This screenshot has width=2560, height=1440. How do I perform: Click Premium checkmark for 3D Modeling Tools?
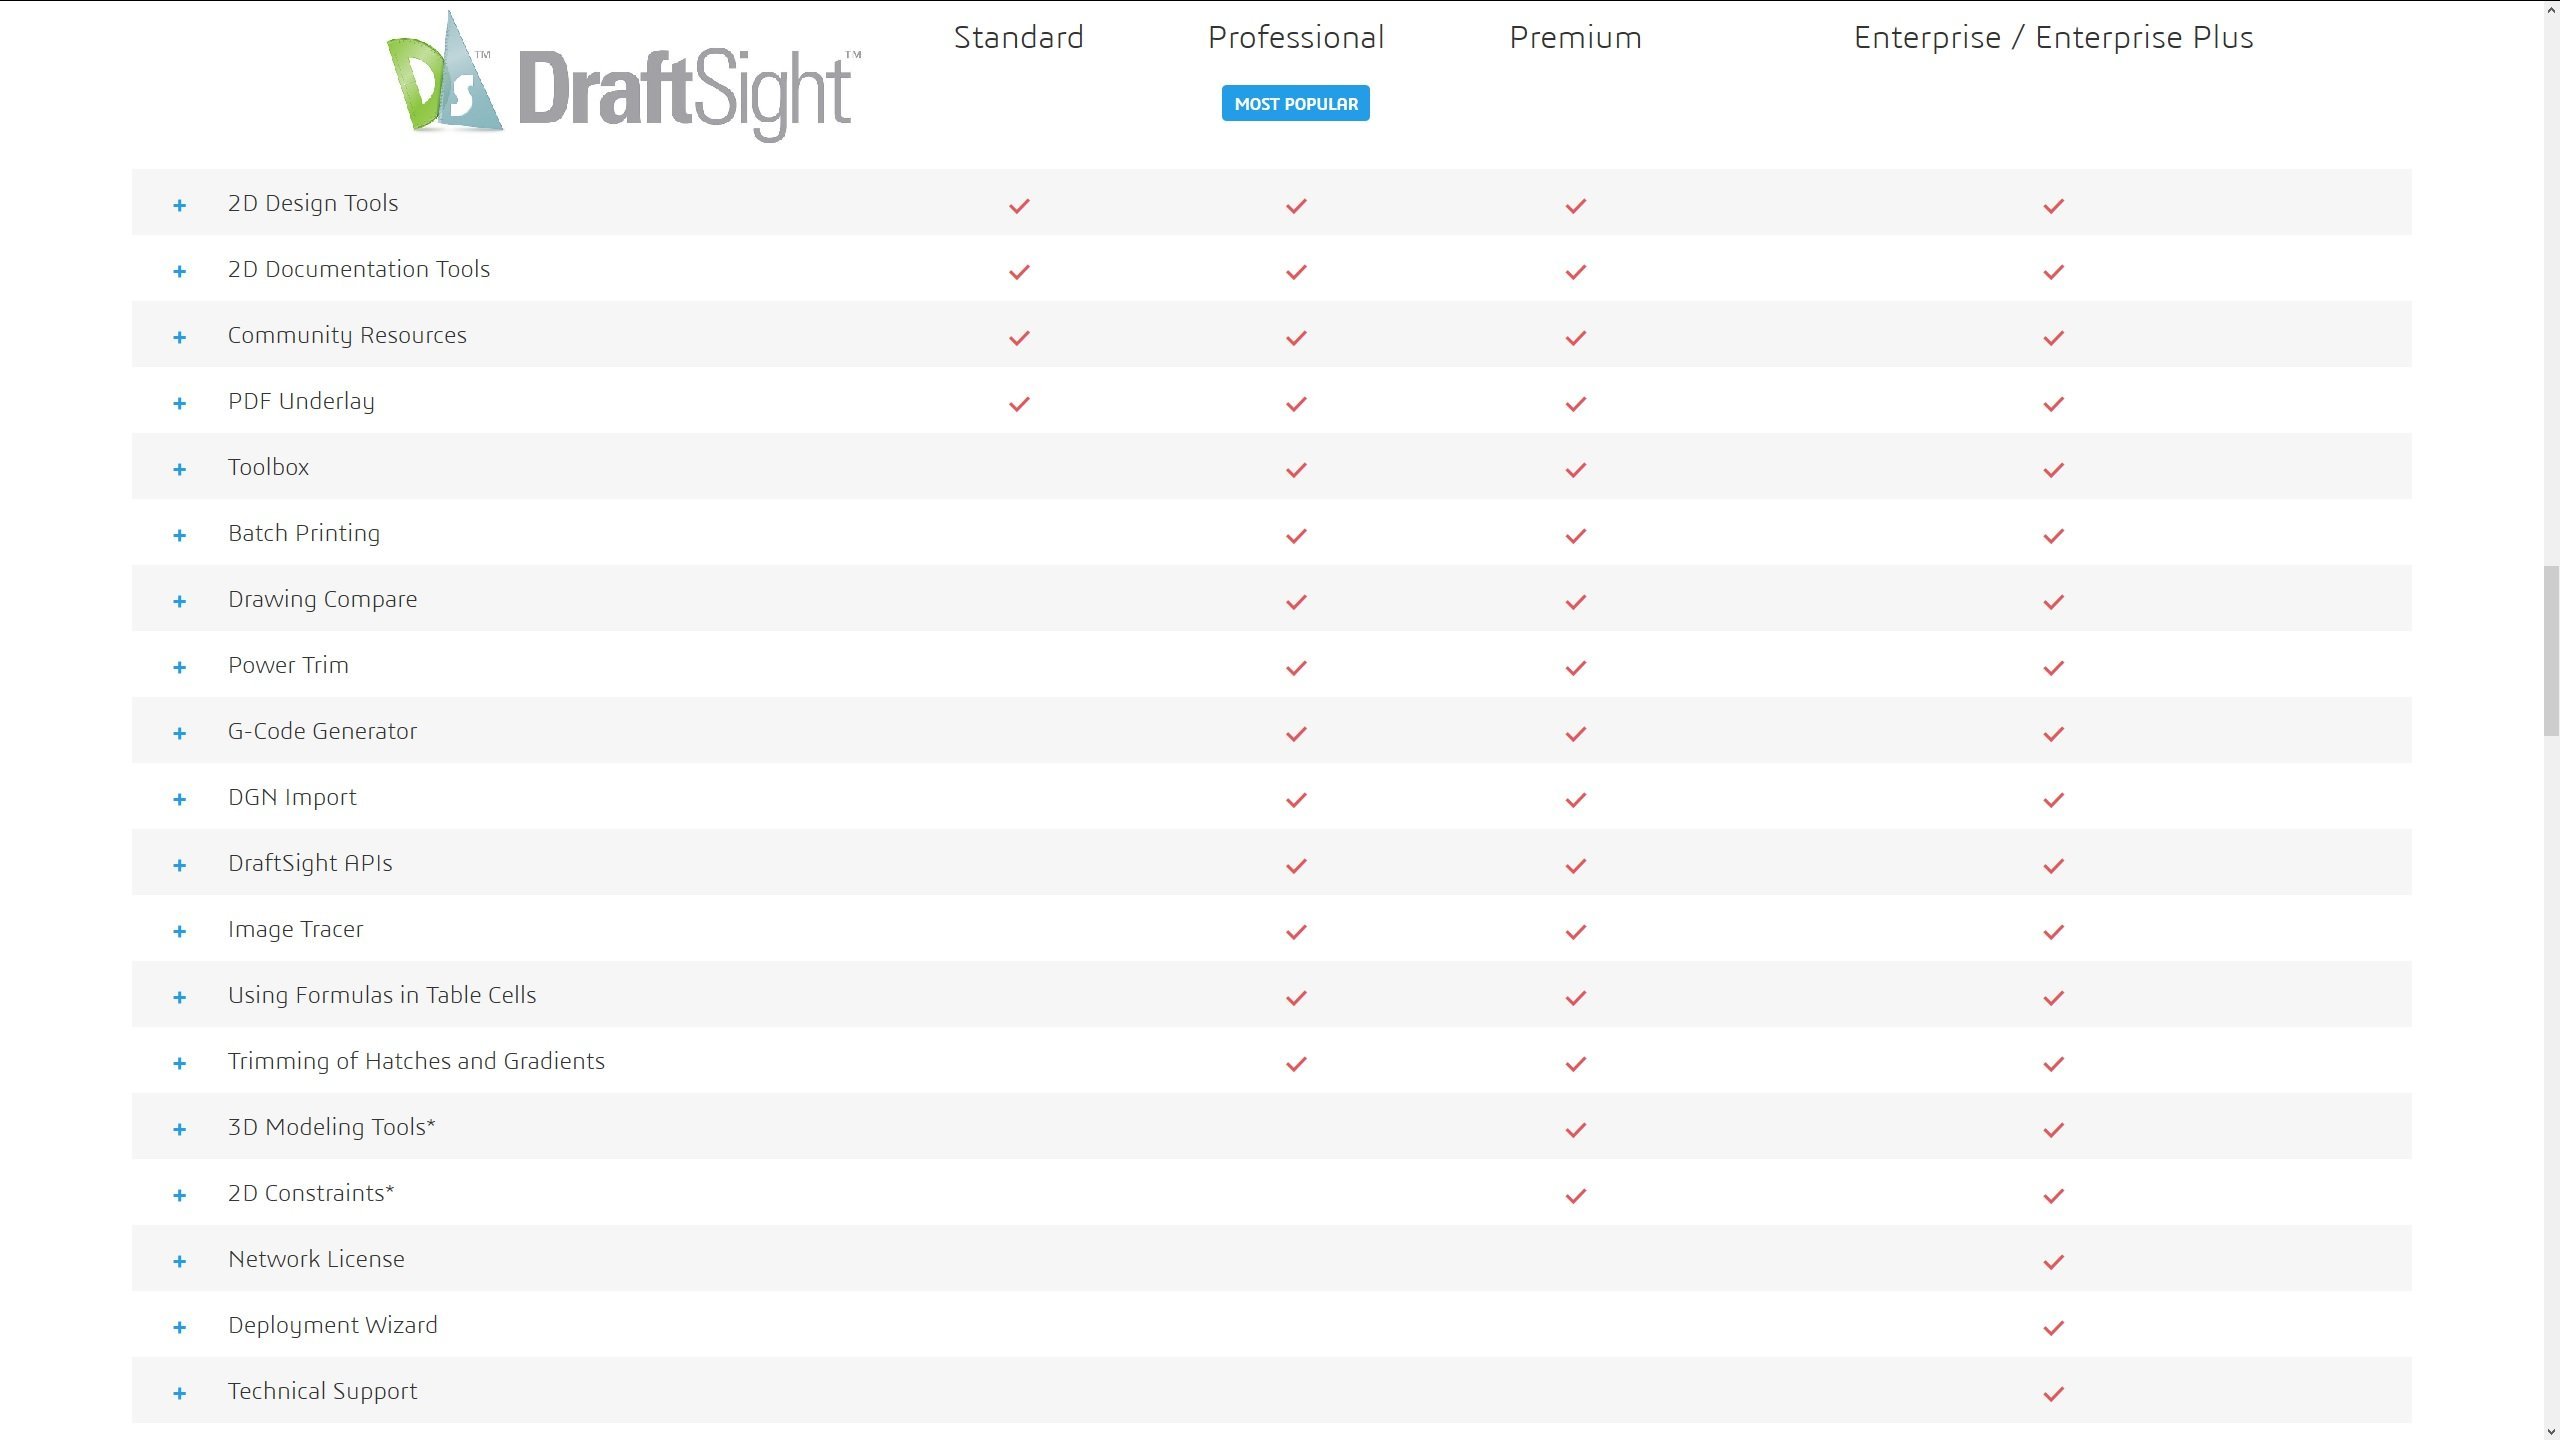click(1576, 1130)
